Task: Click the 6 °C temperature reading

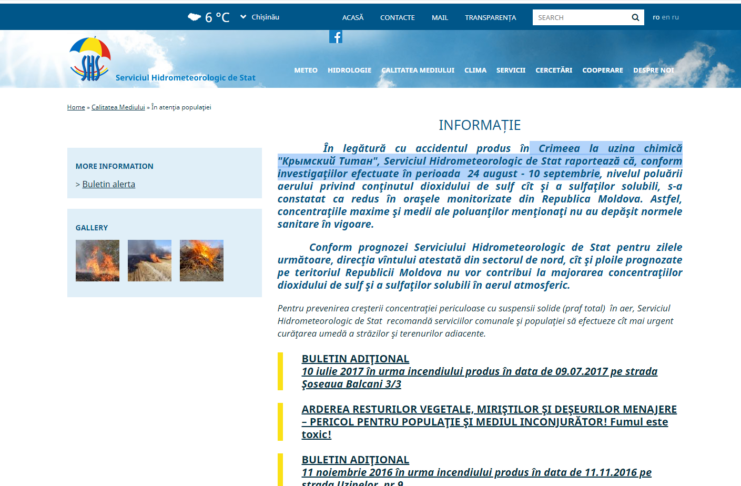Action: tap(217, 17)
